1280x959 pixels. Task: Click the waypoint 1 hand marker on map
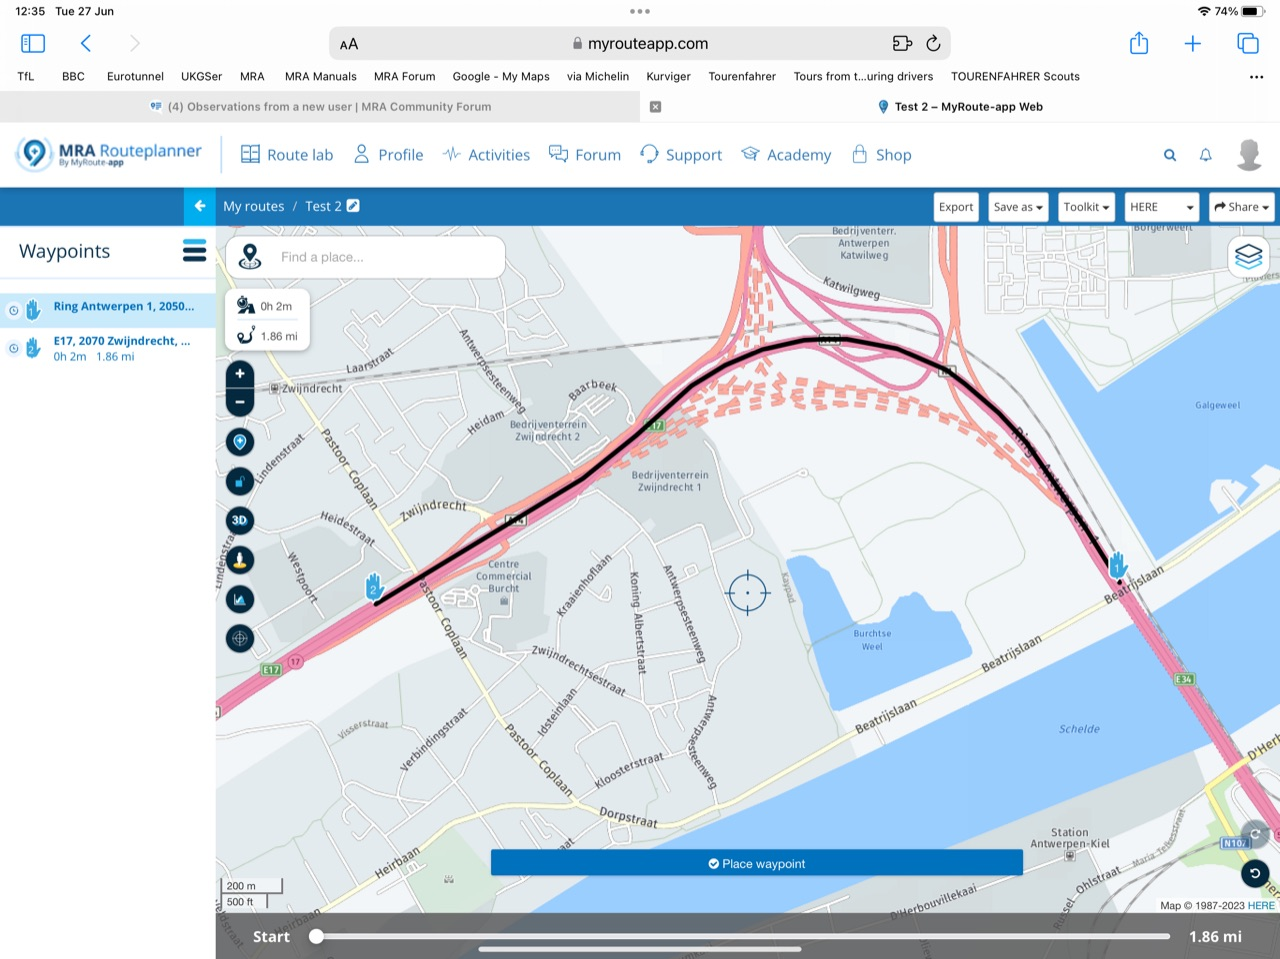click(1118, 567)
